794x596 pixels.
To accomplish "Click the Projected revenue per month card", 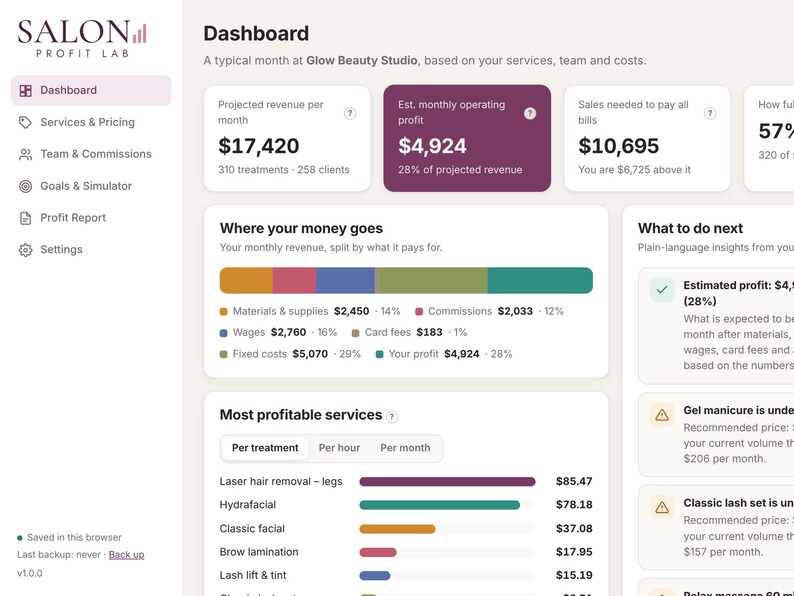I will pyautogui.click(x=287, y=138).
